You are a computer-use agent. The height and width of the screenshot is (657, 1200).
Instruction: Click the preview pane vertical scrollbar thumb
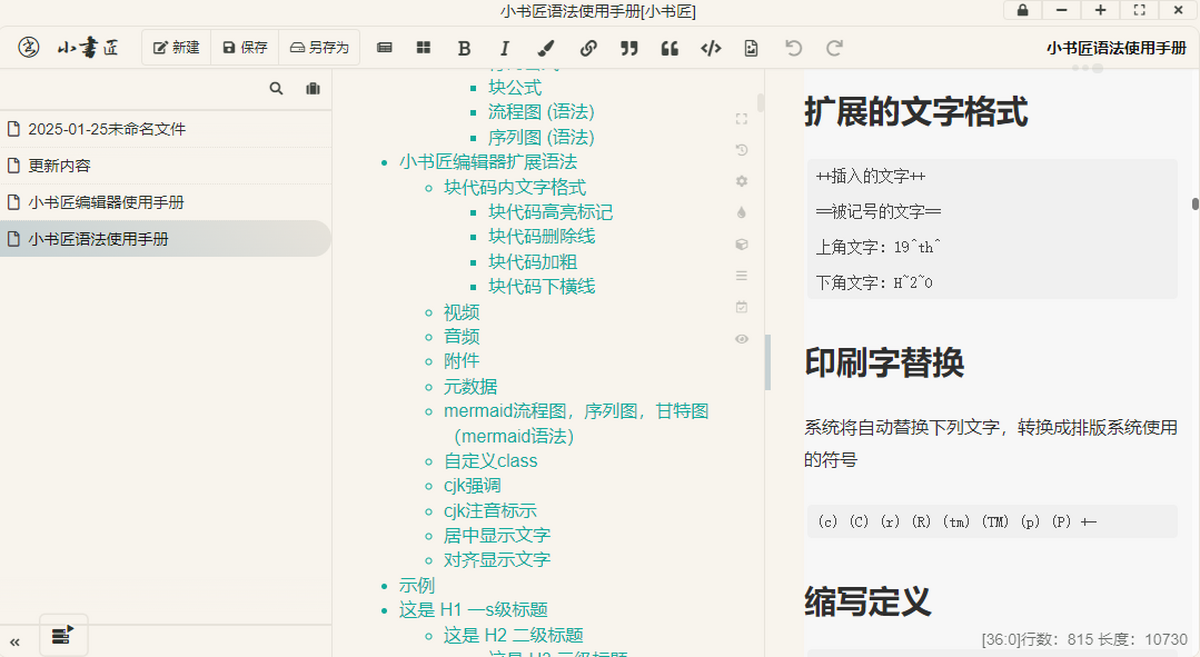tap(1195, 204)
